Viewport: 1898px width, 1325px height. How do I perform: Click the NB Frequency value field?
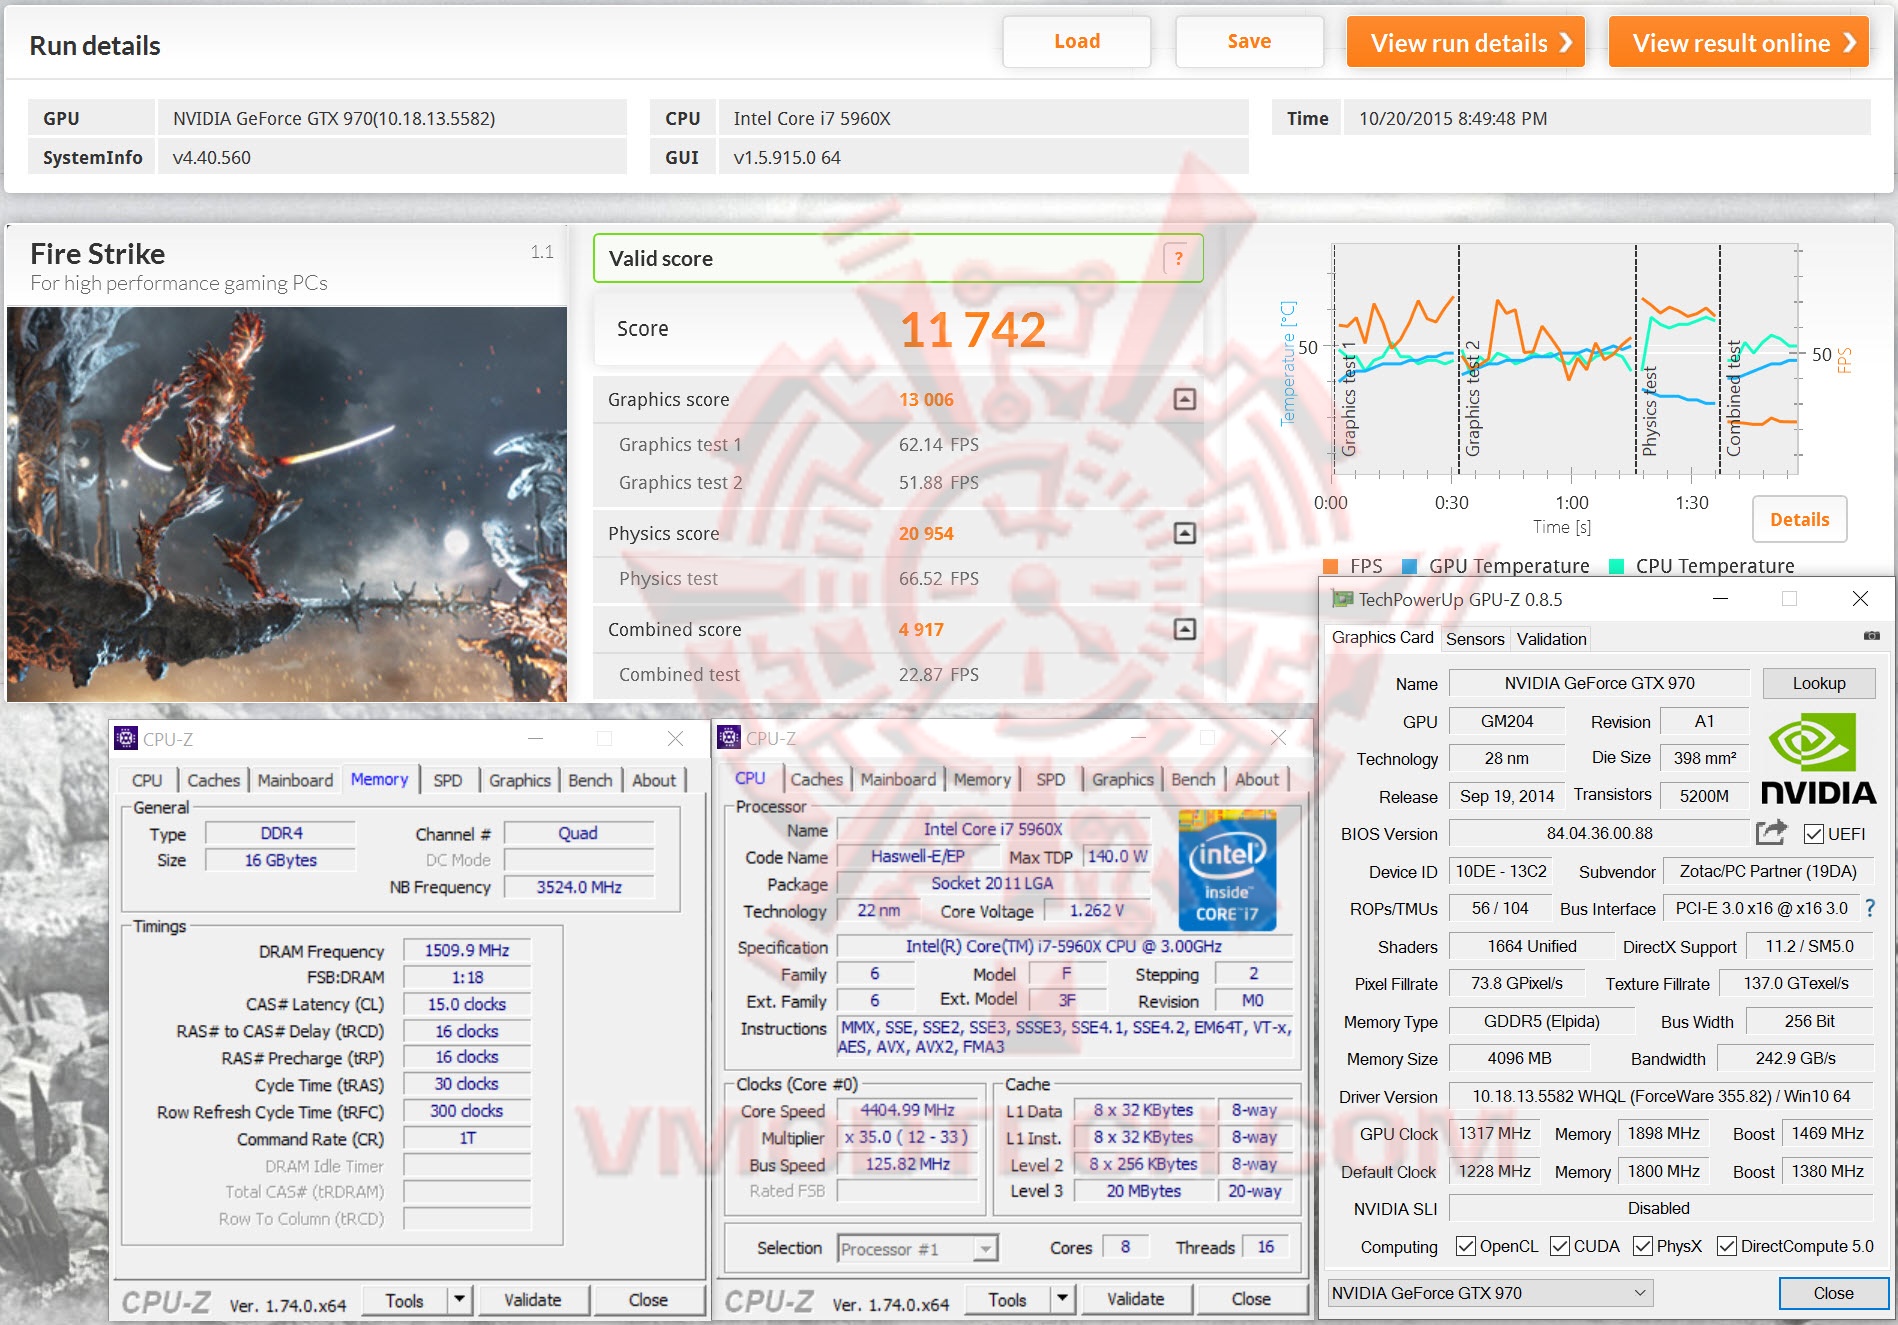(x=579, y=887)
